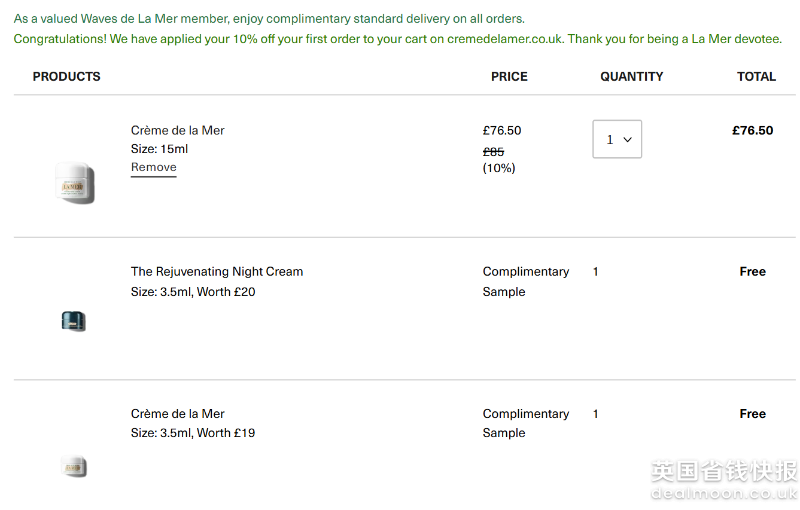Screen dimensions: 800x510
Task: Click the PRODUCTS column header
Action: (x=67, y=76)
